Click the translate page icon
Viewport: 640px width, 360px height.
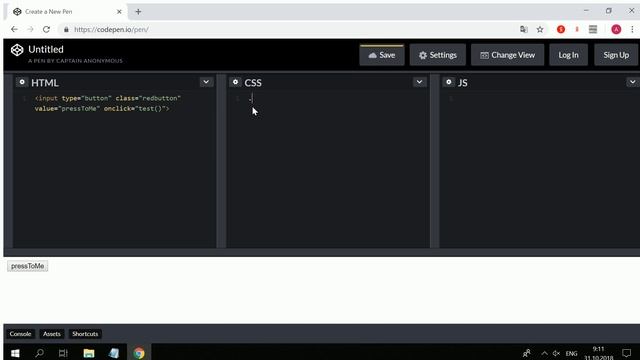(524, 29)
